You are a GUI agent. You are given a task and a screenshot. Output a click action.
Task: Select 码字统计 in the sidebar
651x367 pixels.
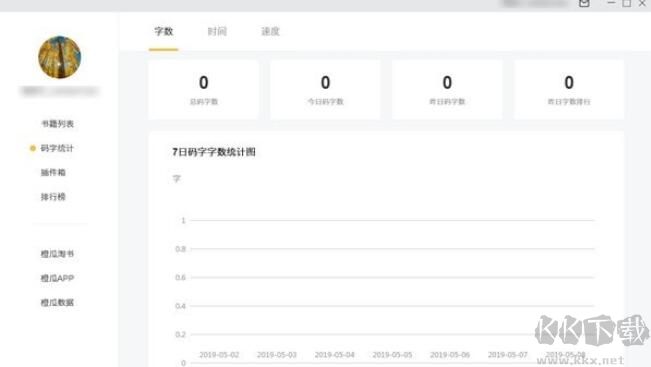click(x=57, y=148)
